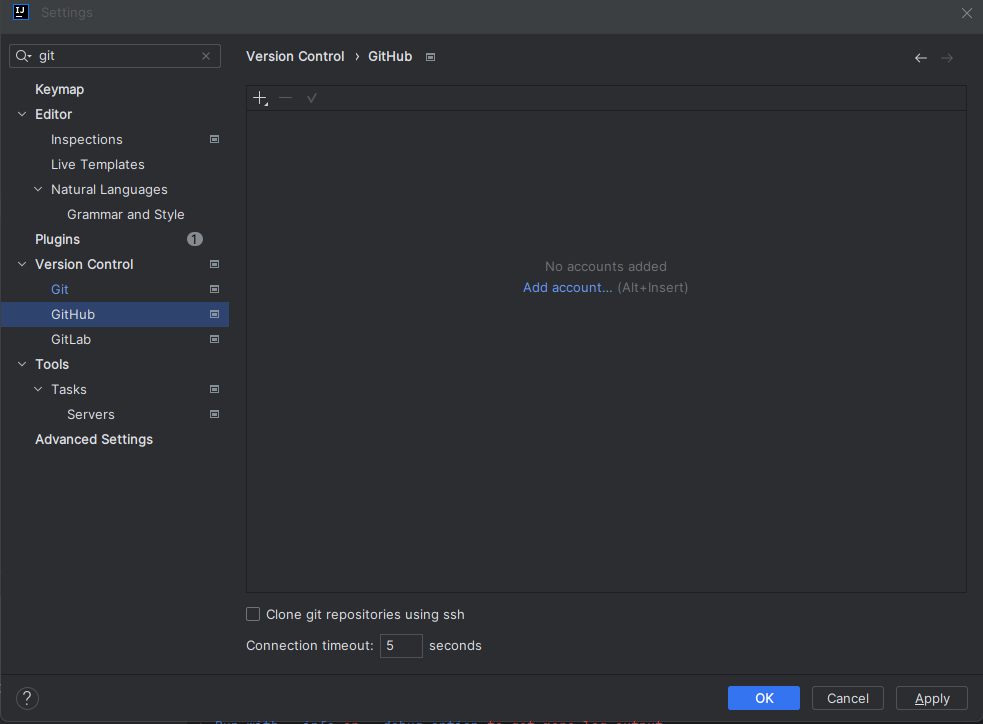
Task: Click the project-level icon on Servers row
Action: [x=214, y=414]
